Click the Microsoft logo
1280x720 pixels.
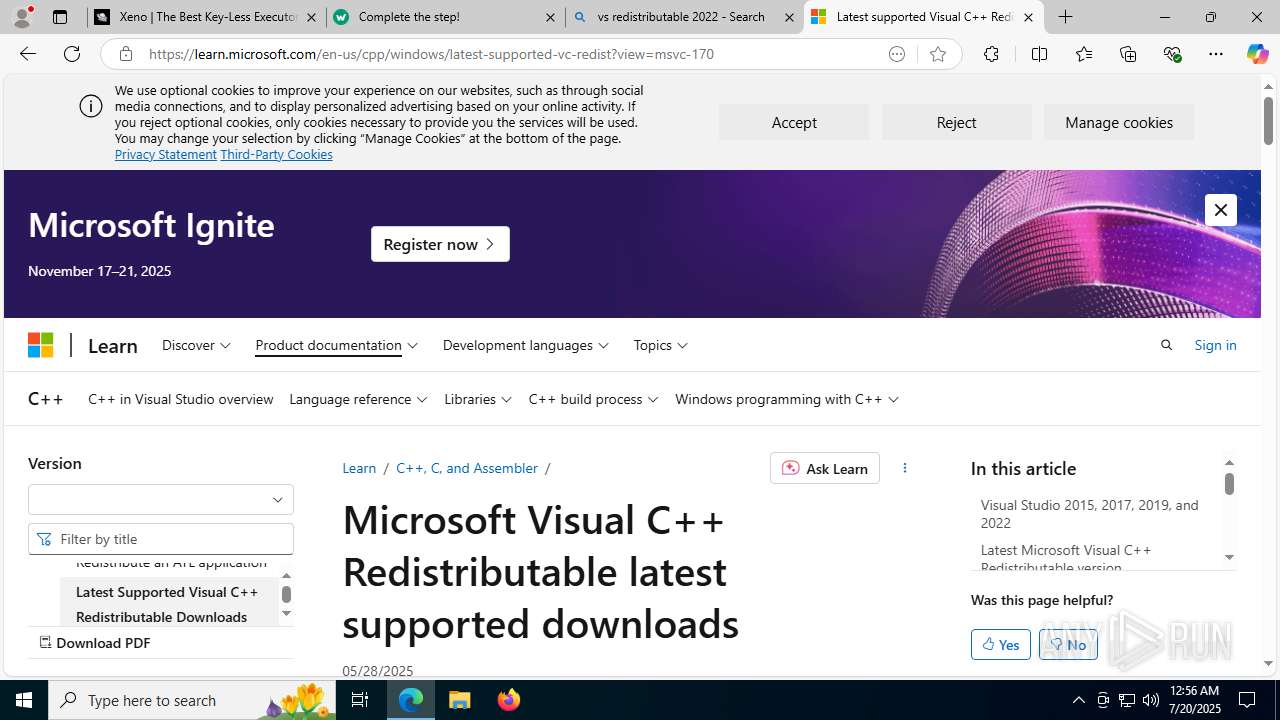click(40, 345)
